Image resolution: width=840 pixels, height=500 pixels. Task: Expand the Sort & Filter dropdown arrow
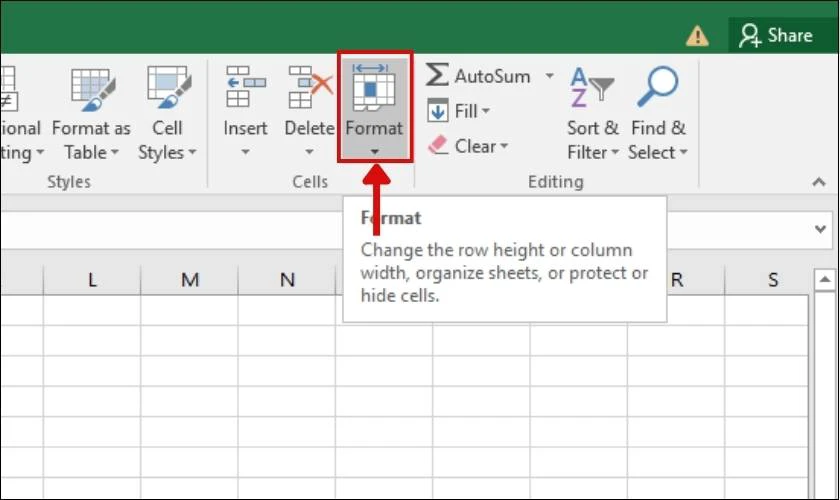tap(615, 153)
